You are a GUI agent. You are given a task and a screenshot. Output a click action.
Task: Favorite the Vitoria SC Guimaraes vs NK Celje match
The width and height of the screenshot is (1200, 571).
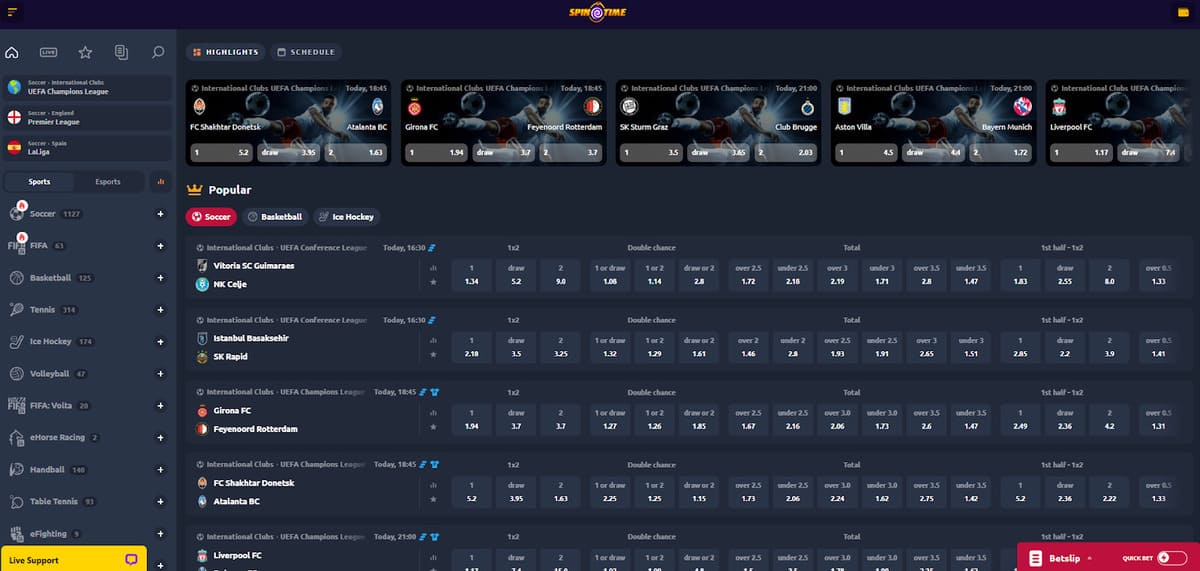433,283
